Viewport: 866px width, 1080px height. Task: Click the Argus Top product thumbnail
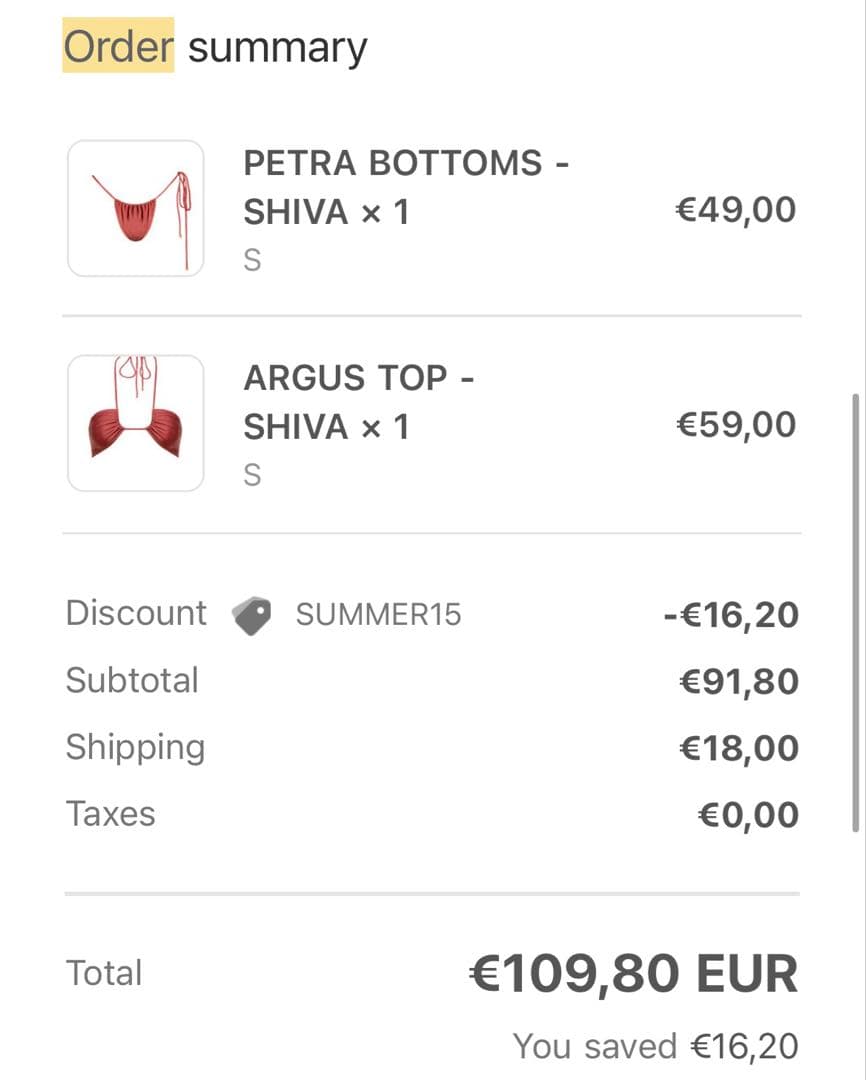click(x=136, y=423)
